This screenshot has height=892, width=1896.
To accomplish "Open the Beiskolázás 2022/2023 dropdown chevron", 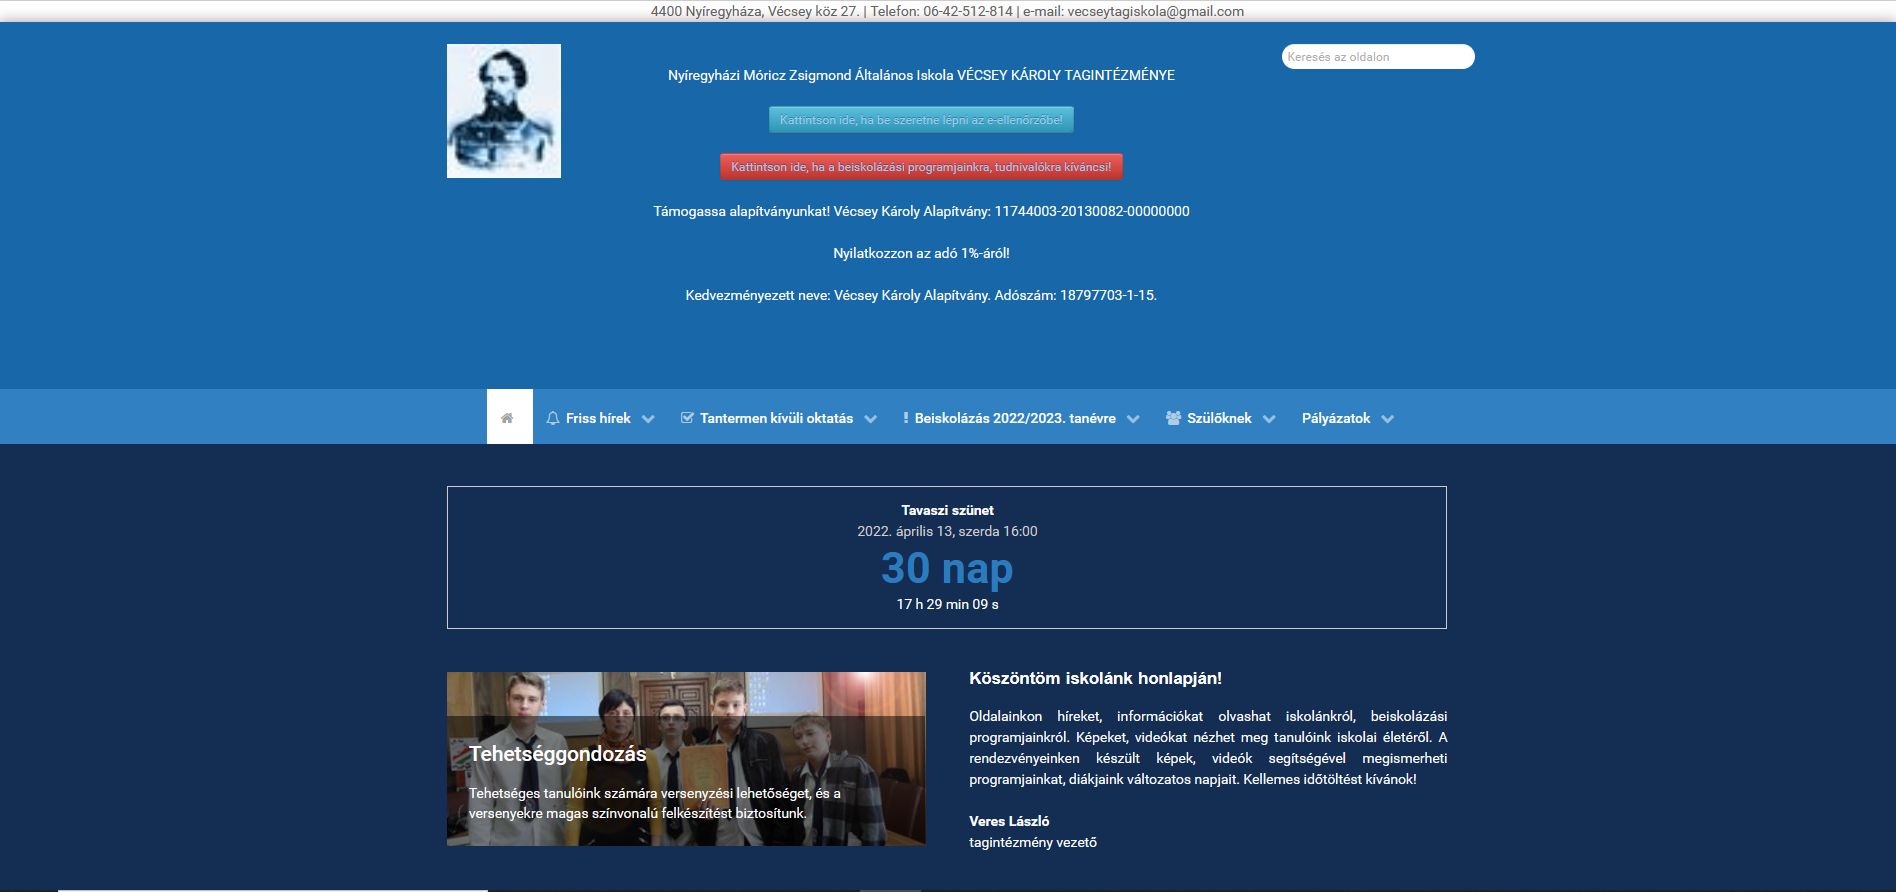I will (1133, 419).
